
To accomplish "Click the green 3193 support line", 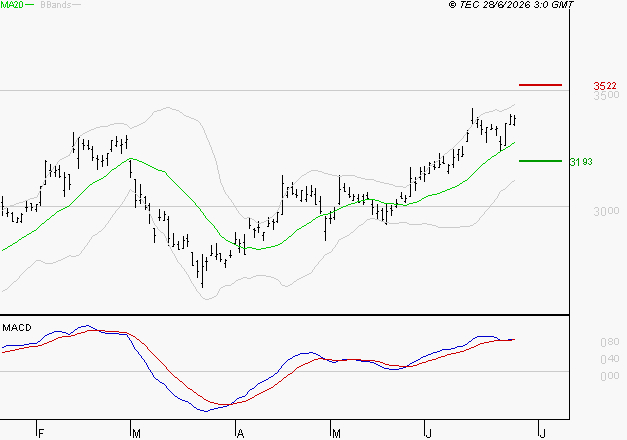I will coord(540,161).
